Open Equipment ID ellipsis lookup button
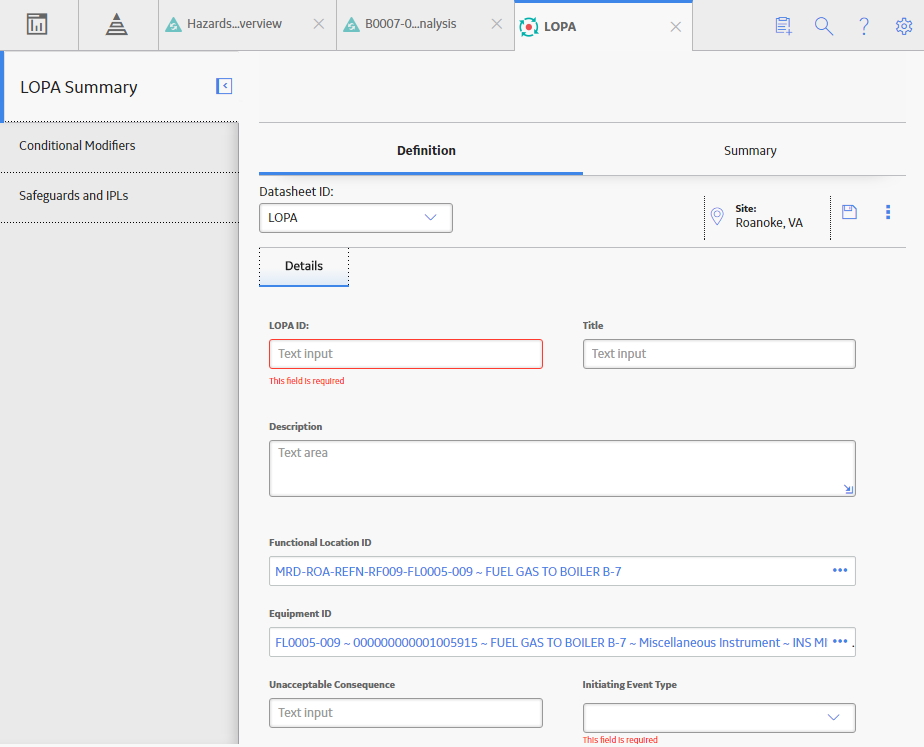 tap(840, 642)
